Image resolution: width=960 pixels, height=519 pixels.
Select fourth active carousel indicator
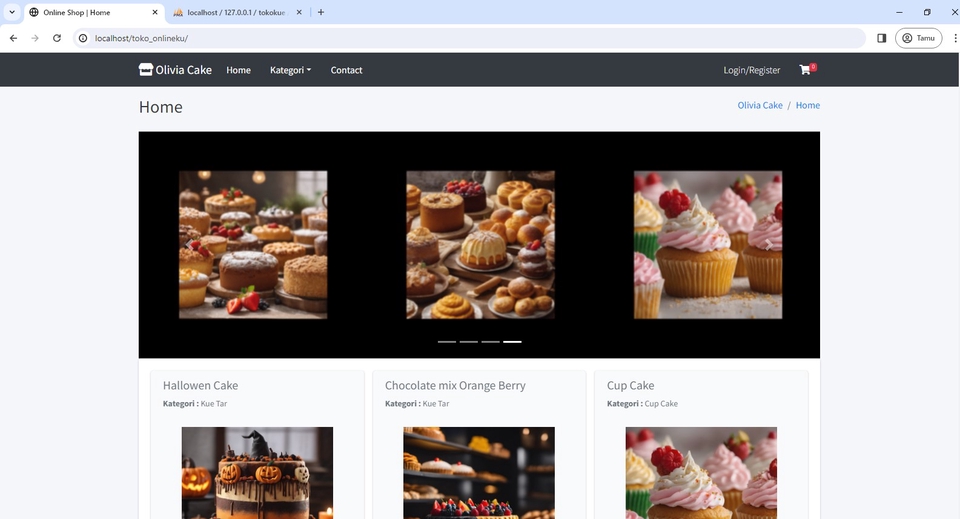(512, 342)
